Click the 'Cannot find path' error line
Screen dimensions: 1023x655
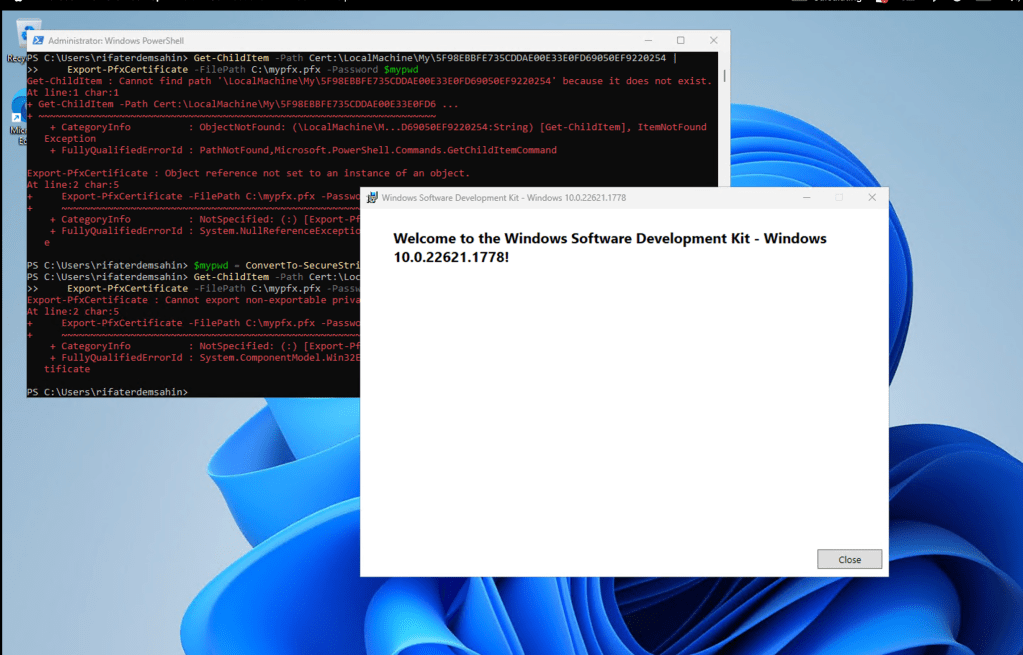pos(369,81)
